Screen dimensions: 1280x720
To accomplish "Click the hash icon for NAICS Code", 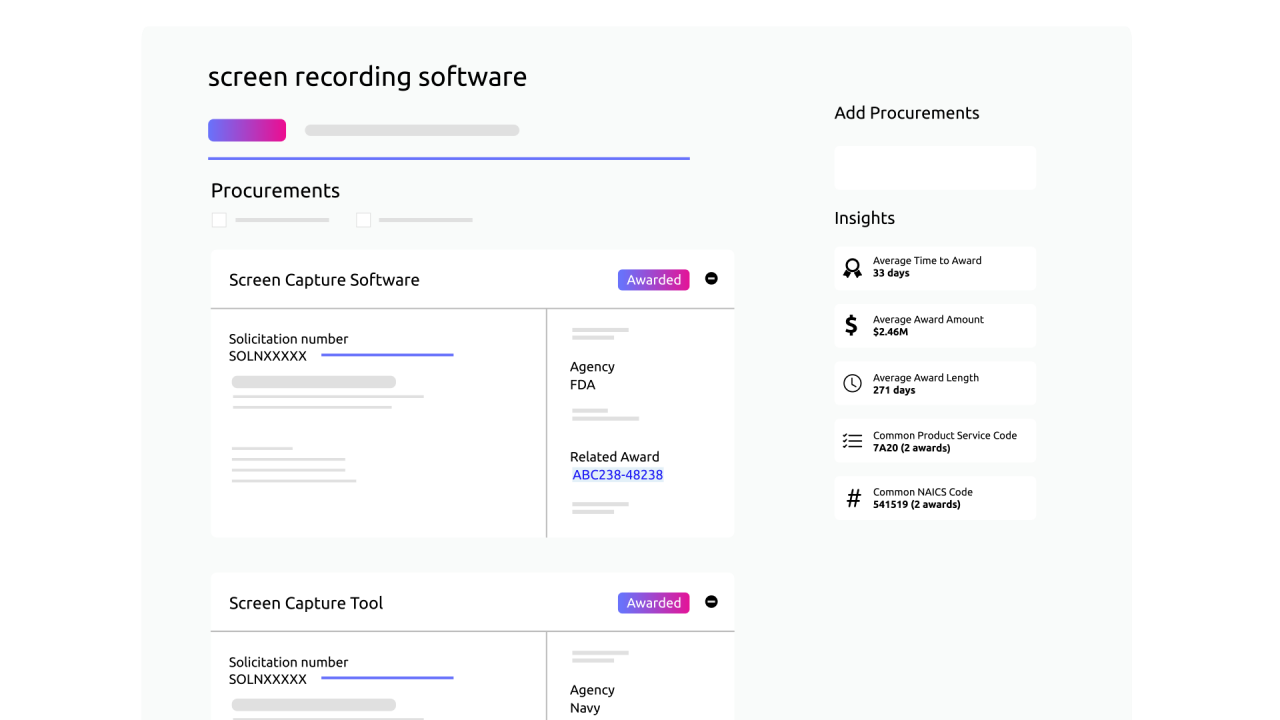I will point(853,498).
